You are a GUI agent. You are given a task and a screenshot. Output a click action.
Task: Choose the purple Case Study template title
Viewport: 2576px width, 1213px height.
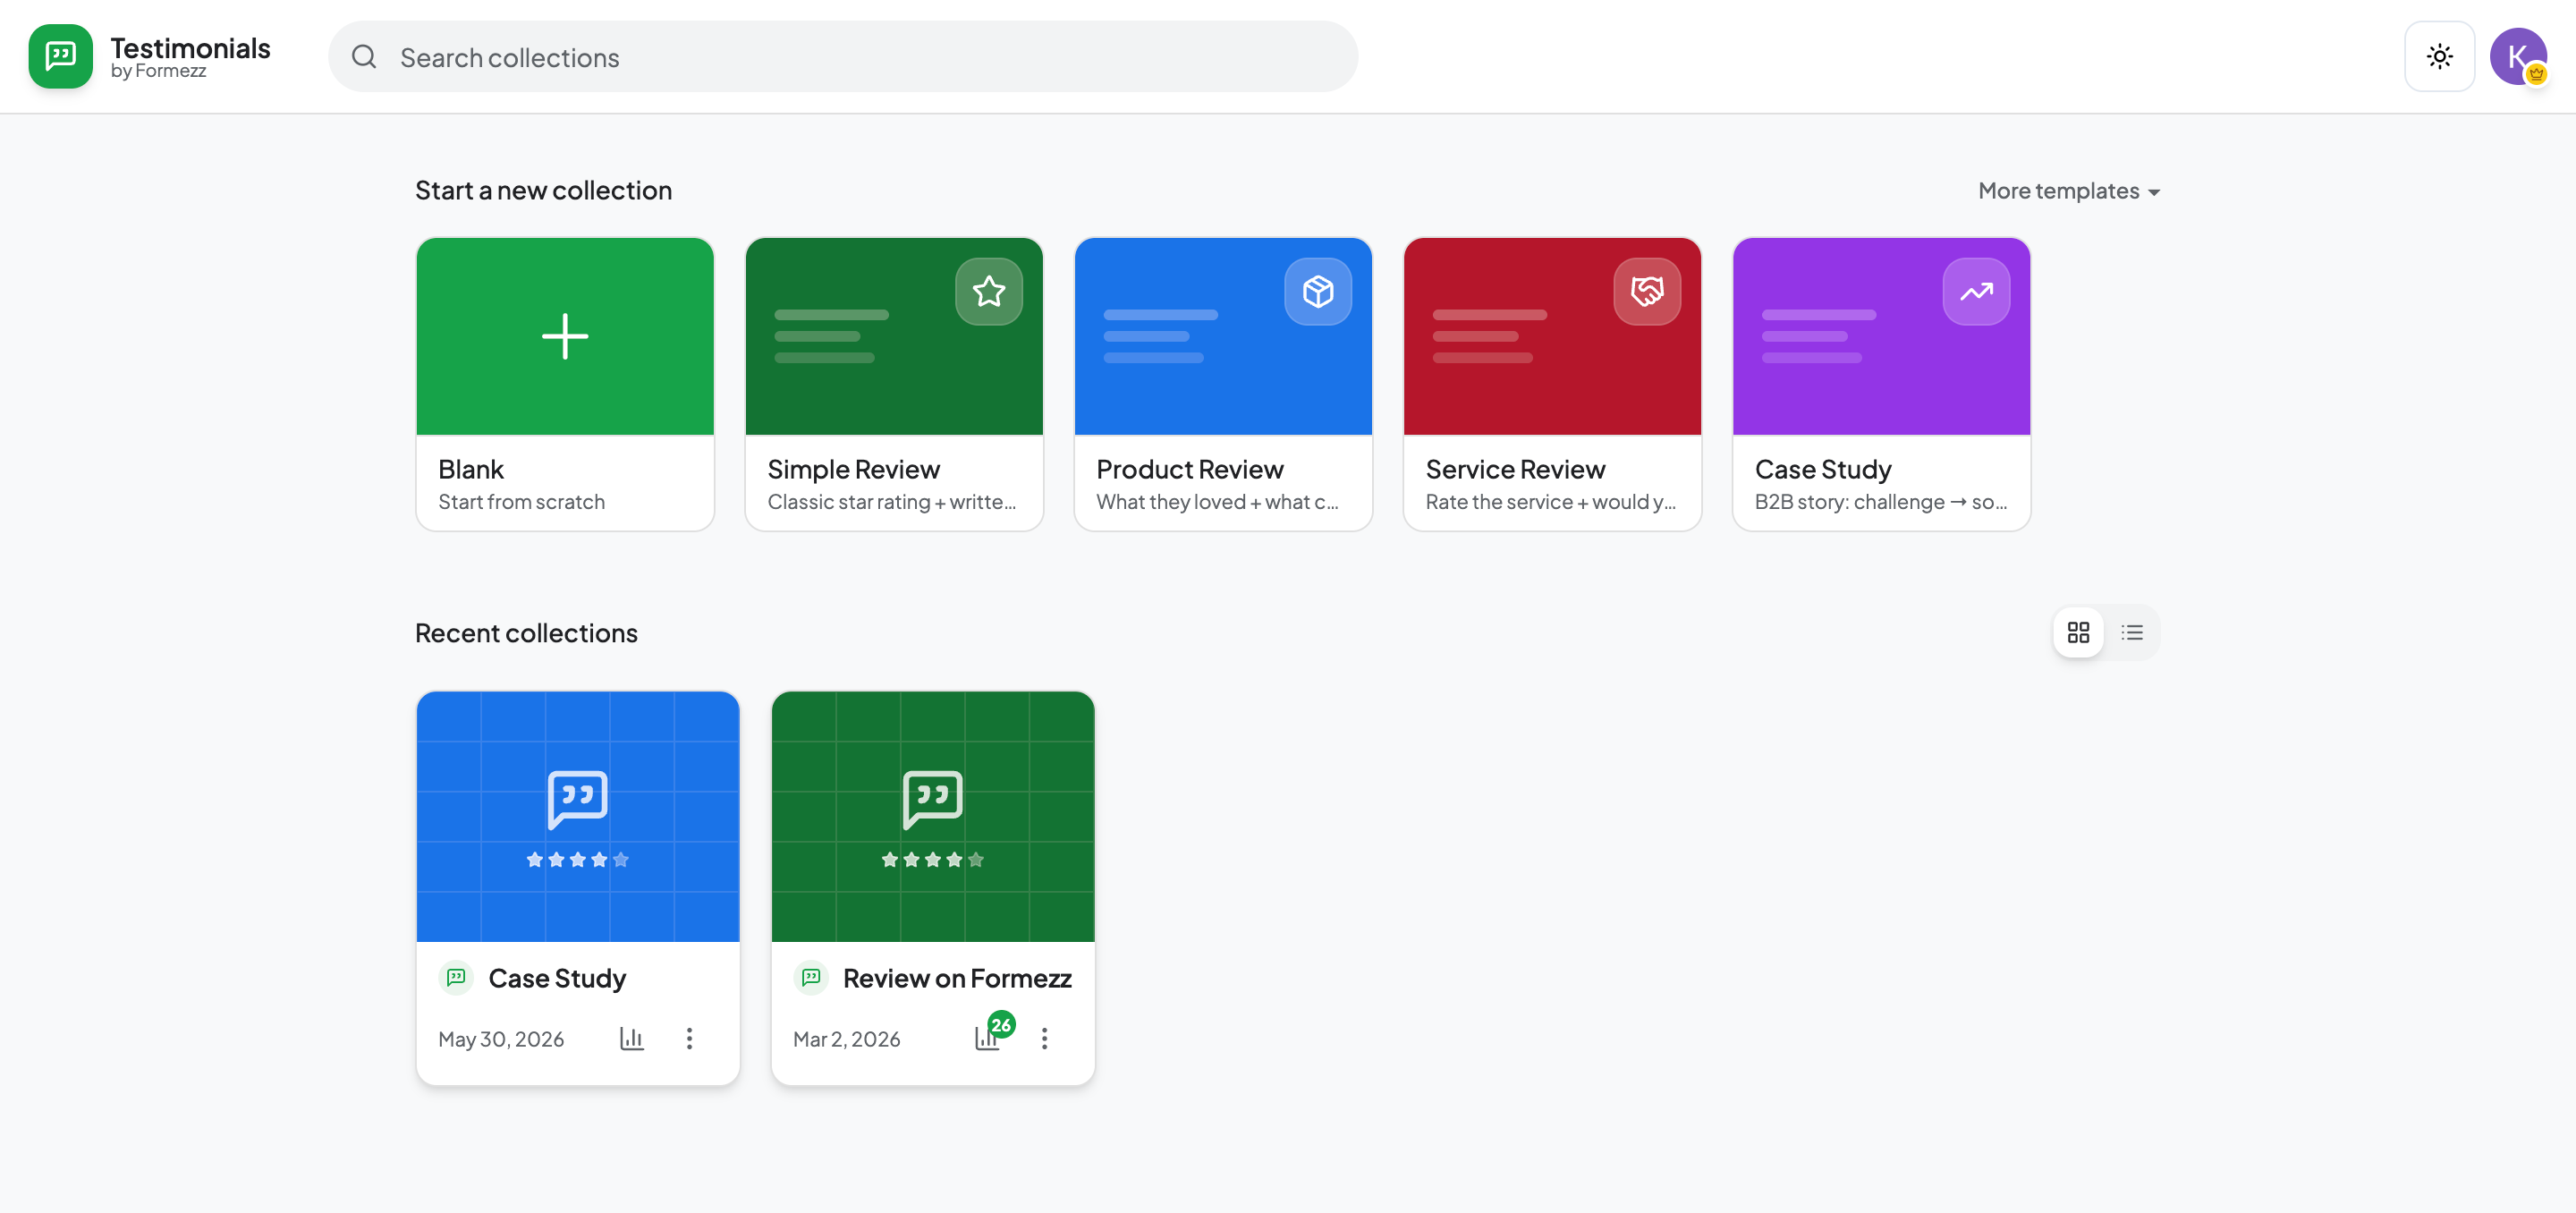1822,469
